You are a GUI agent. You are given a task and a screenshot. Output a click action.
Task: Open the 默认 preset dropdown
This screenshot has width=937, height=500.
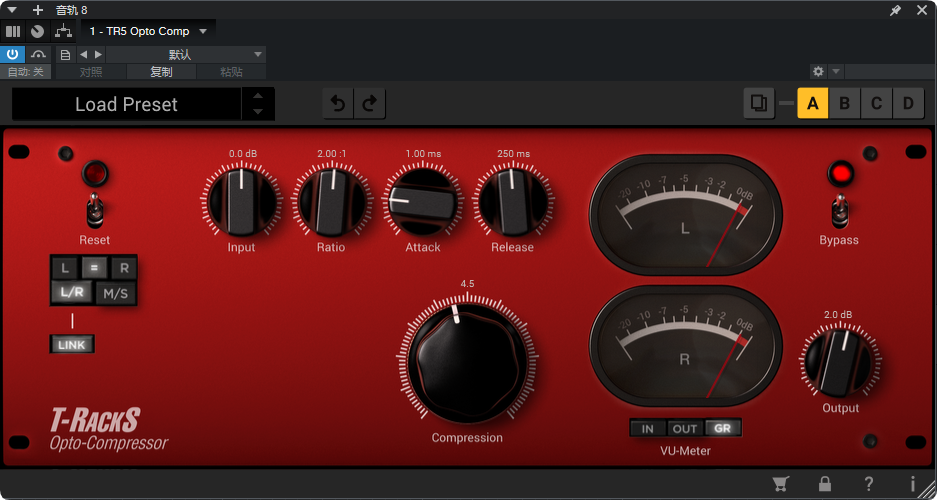tap(186, 55)
